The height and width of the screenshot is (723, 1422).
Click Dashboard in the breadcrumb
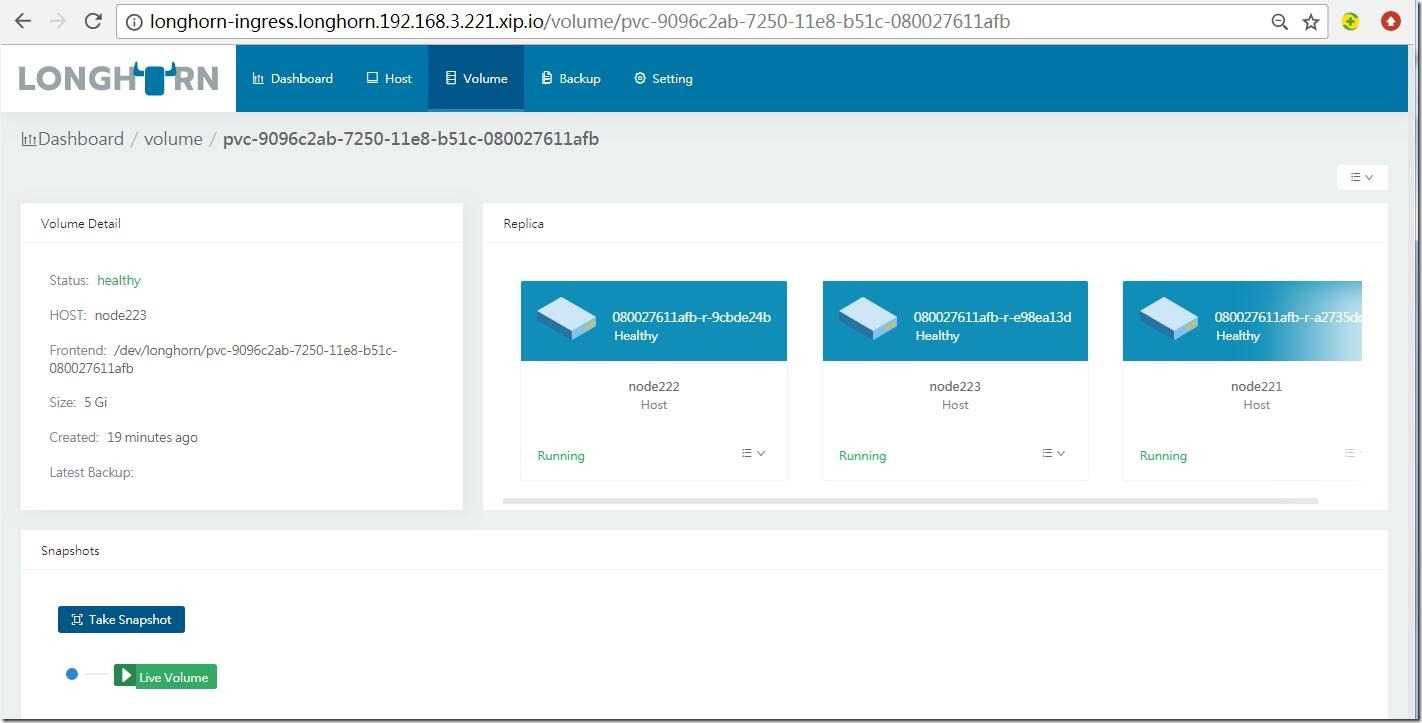click(72, 139)
